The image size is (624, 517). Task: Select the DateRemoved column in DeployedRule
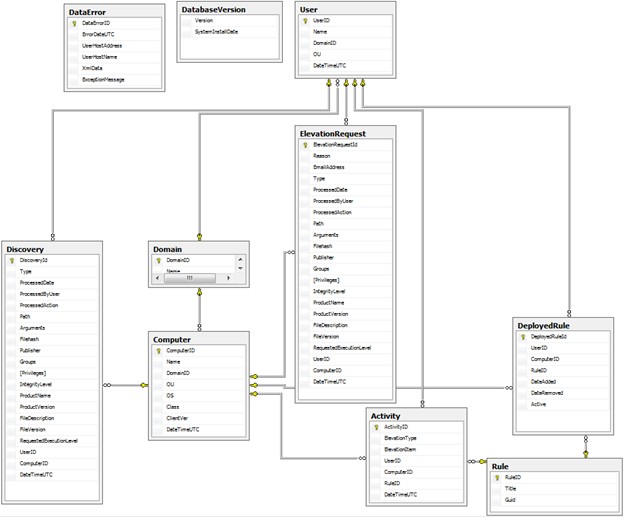(x=564, y=393)
